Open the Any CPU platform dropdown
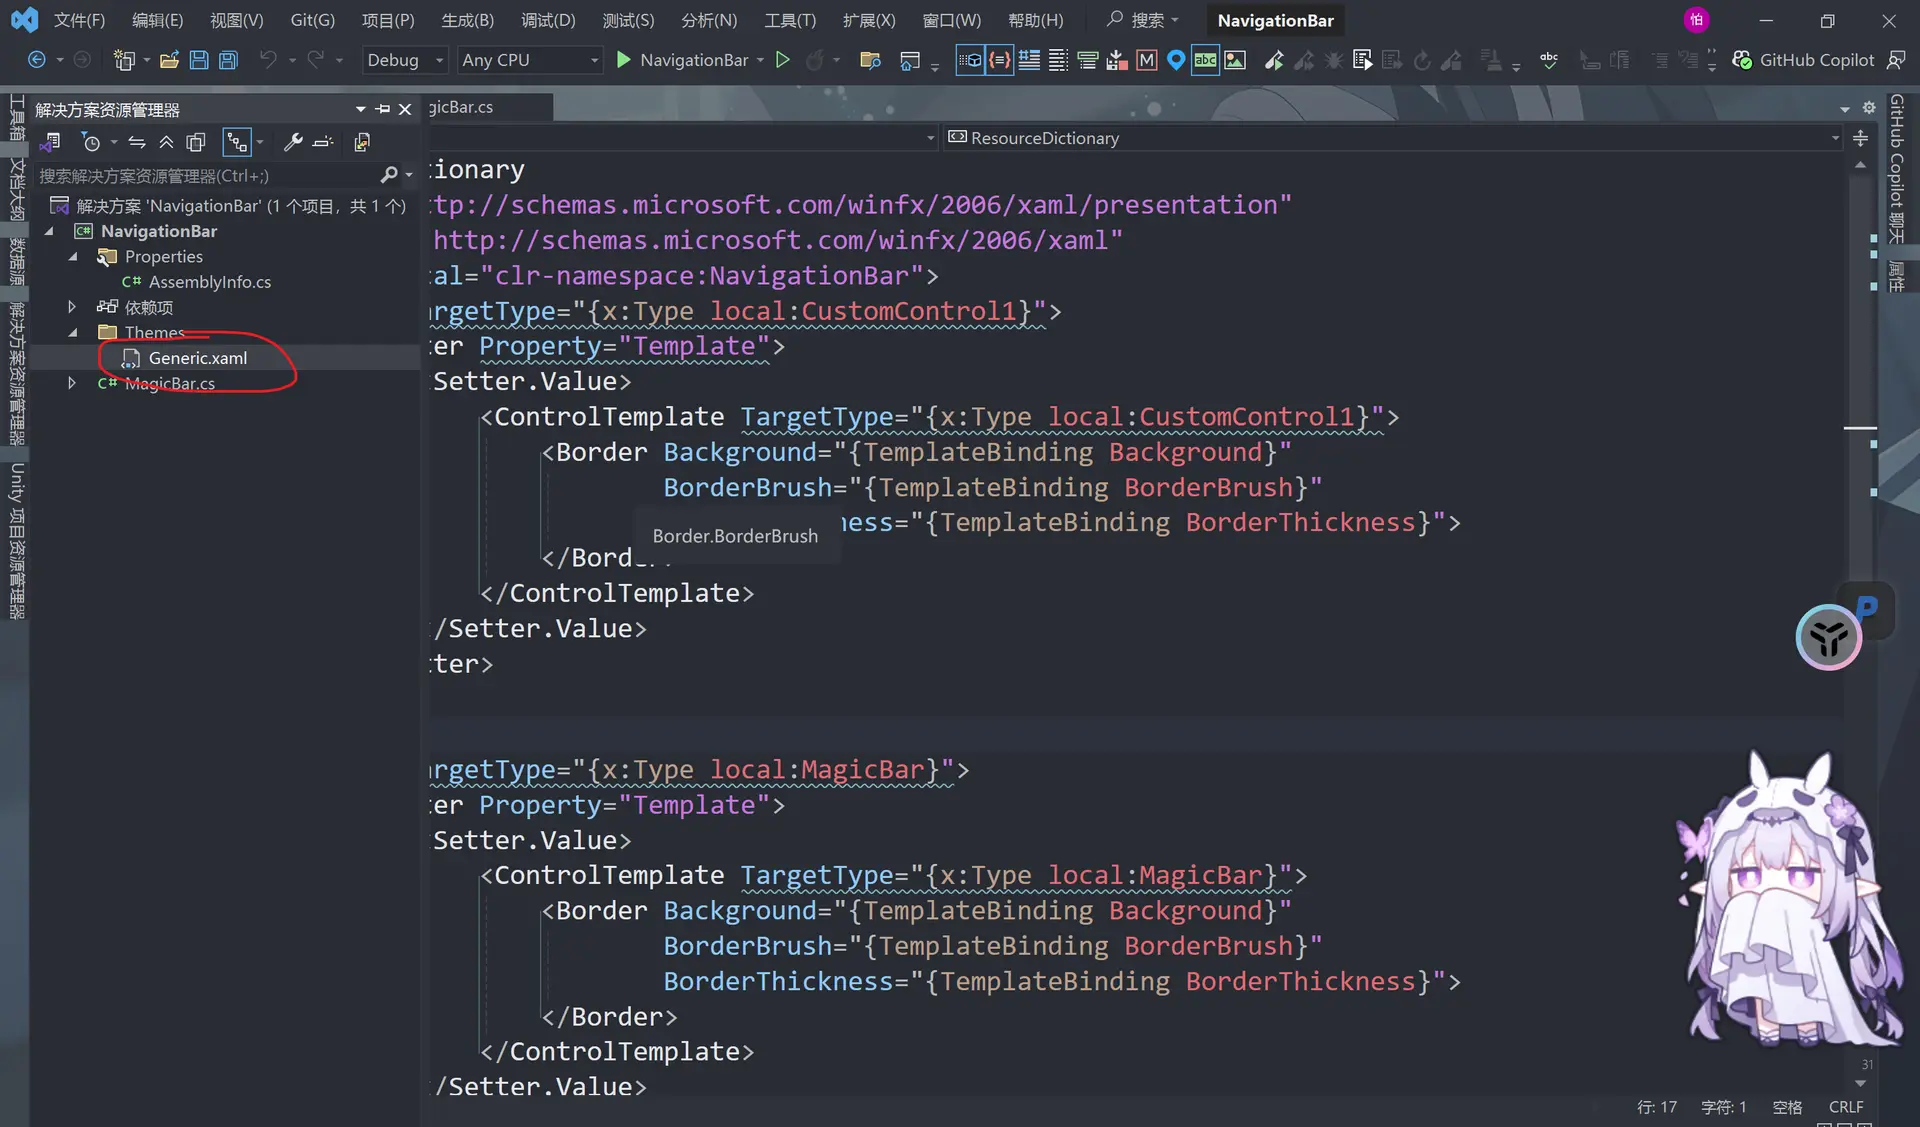 point(530,60)
